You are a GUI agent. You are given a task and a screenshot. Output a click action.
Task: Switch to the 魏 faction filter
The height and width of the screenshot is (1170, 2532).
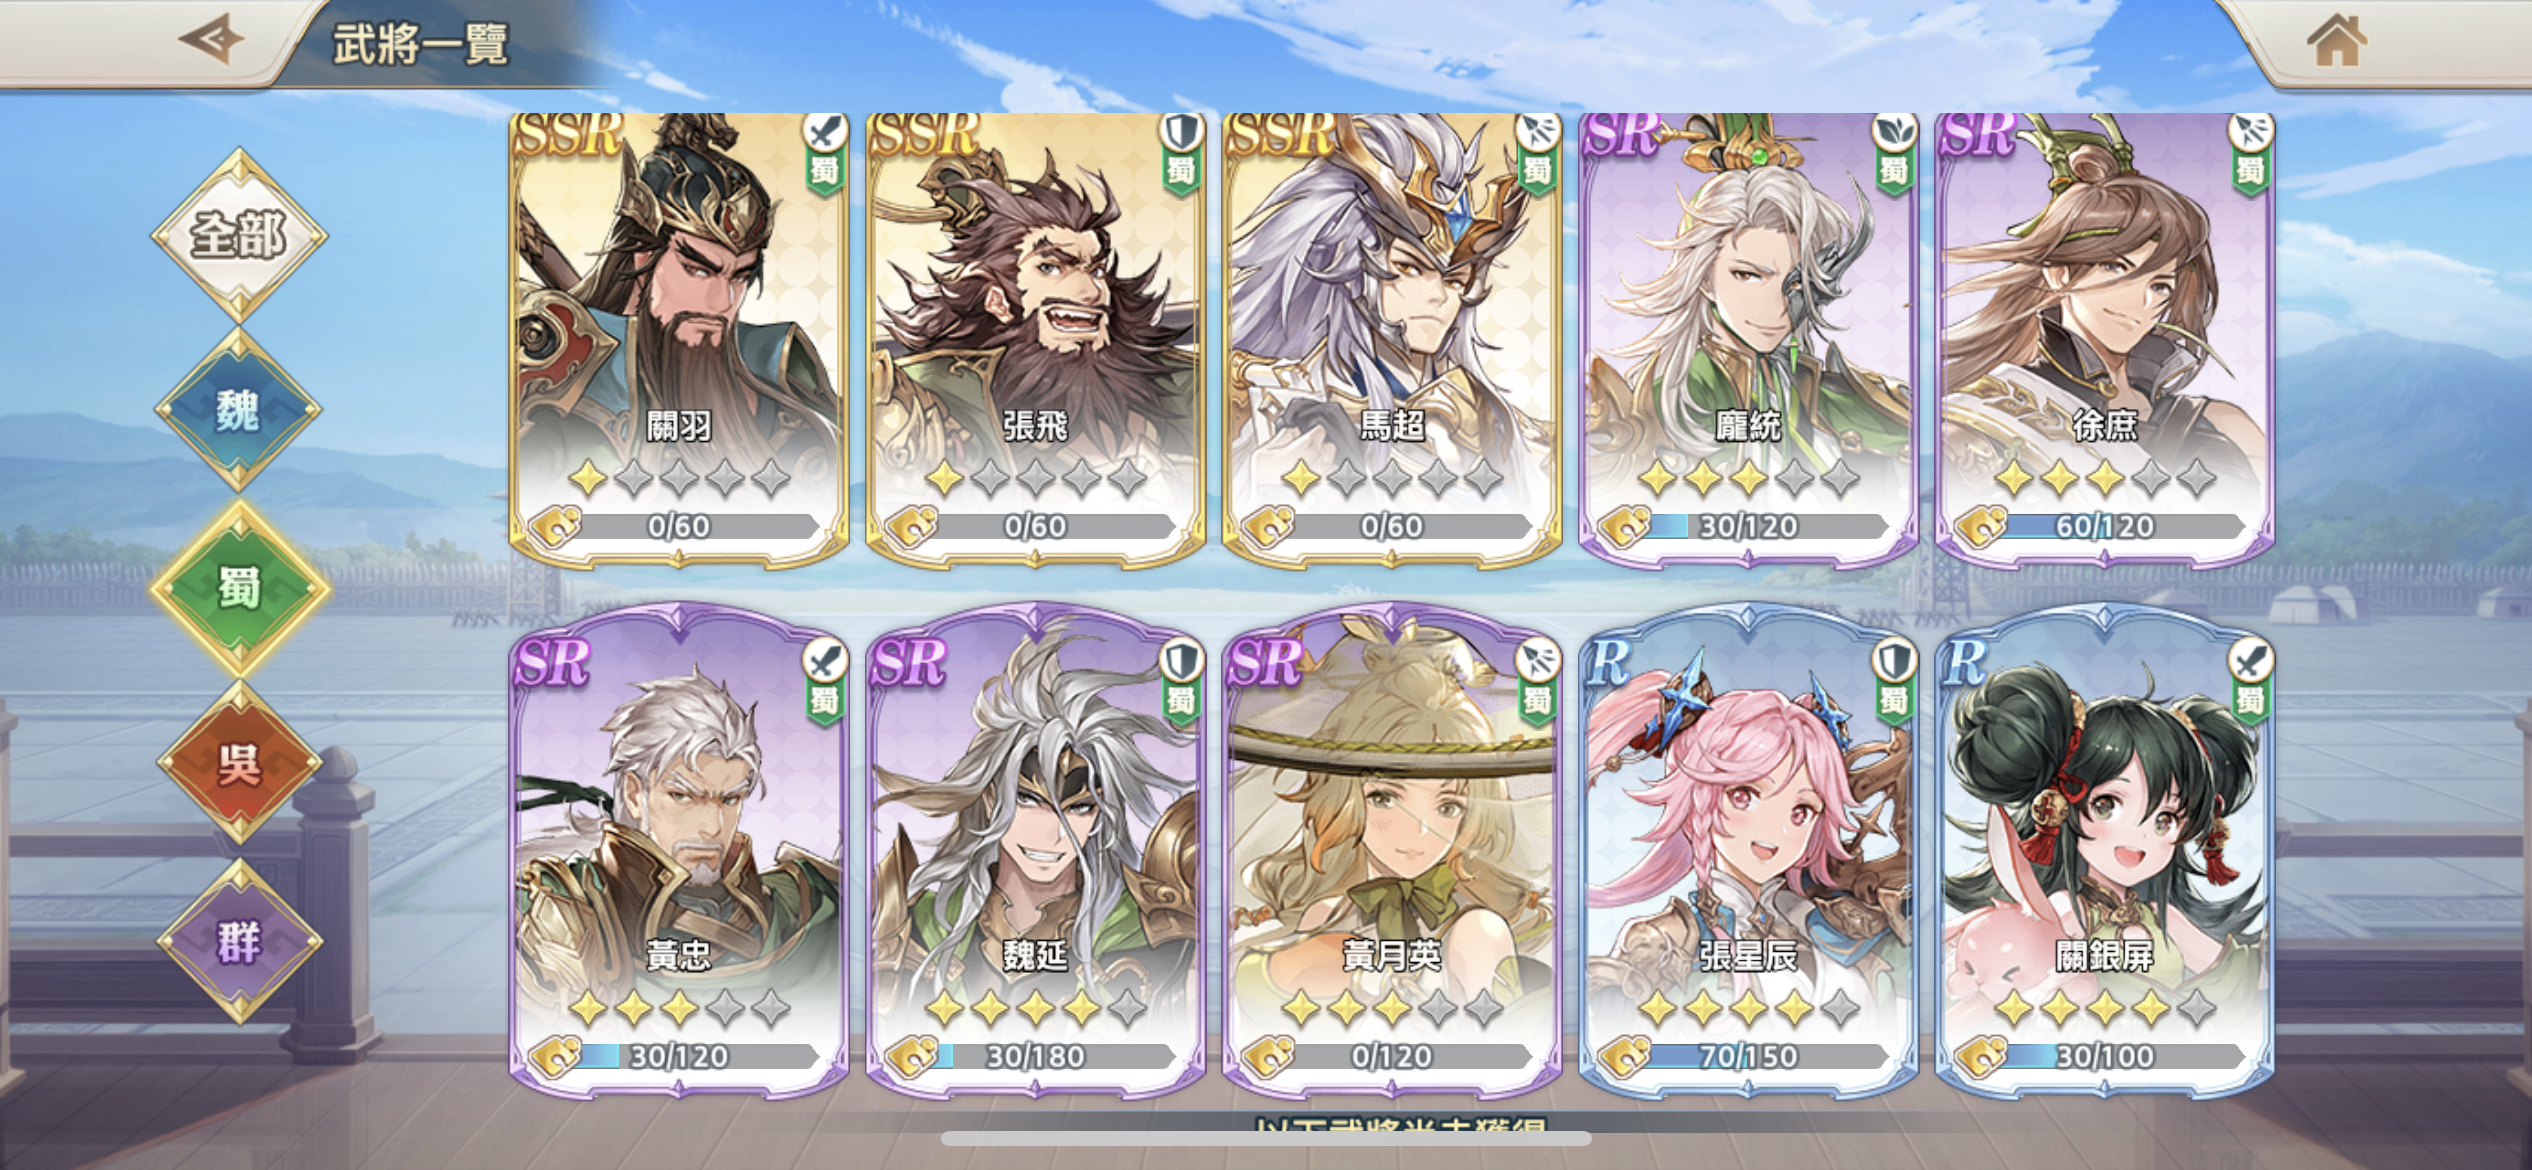(x=238, y=410)
